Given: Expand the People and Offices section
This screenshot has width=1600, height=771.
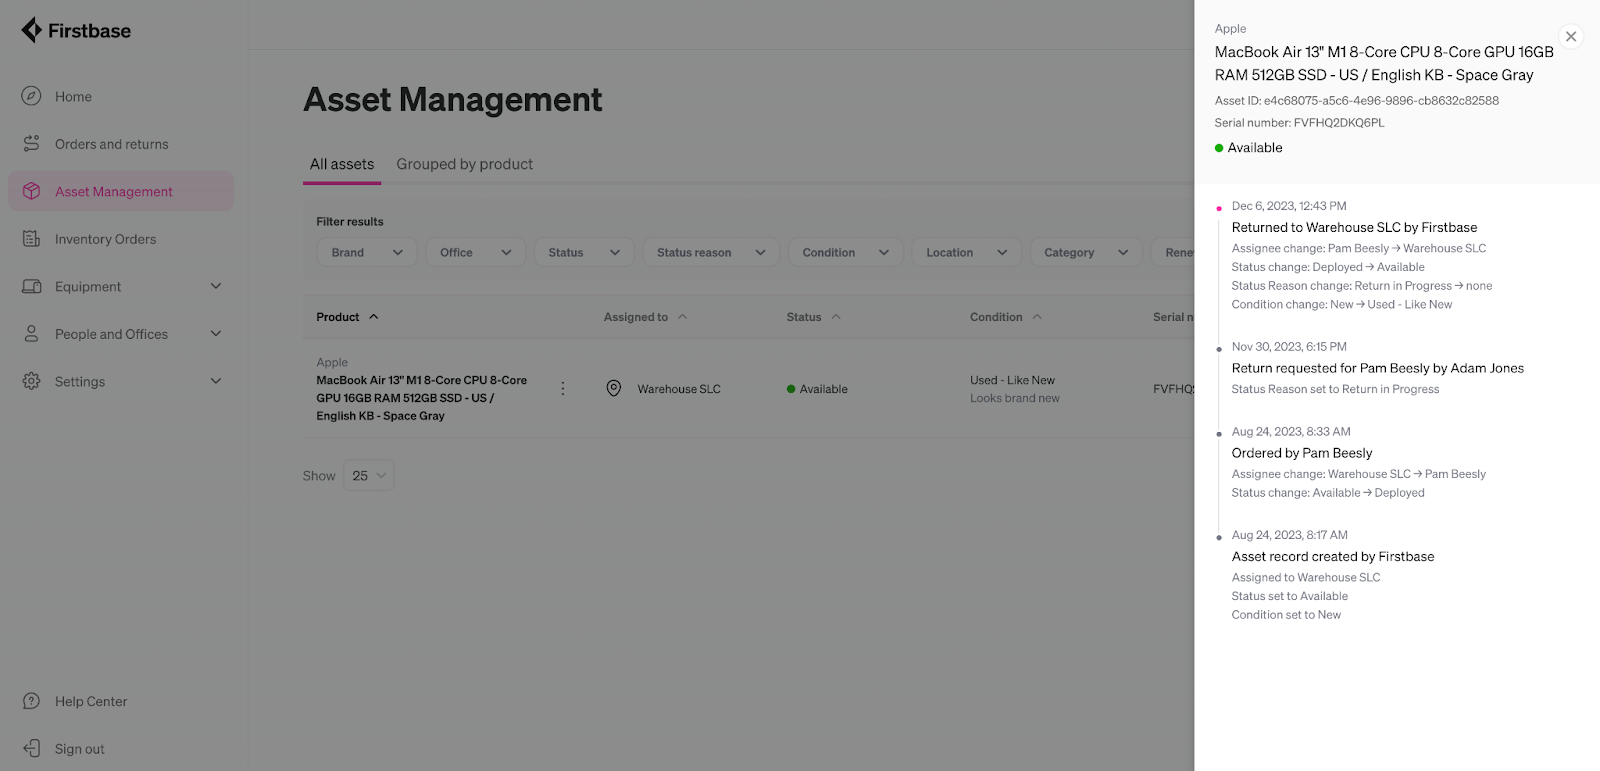Looking at the screenshot, I should tap(216, 334).
